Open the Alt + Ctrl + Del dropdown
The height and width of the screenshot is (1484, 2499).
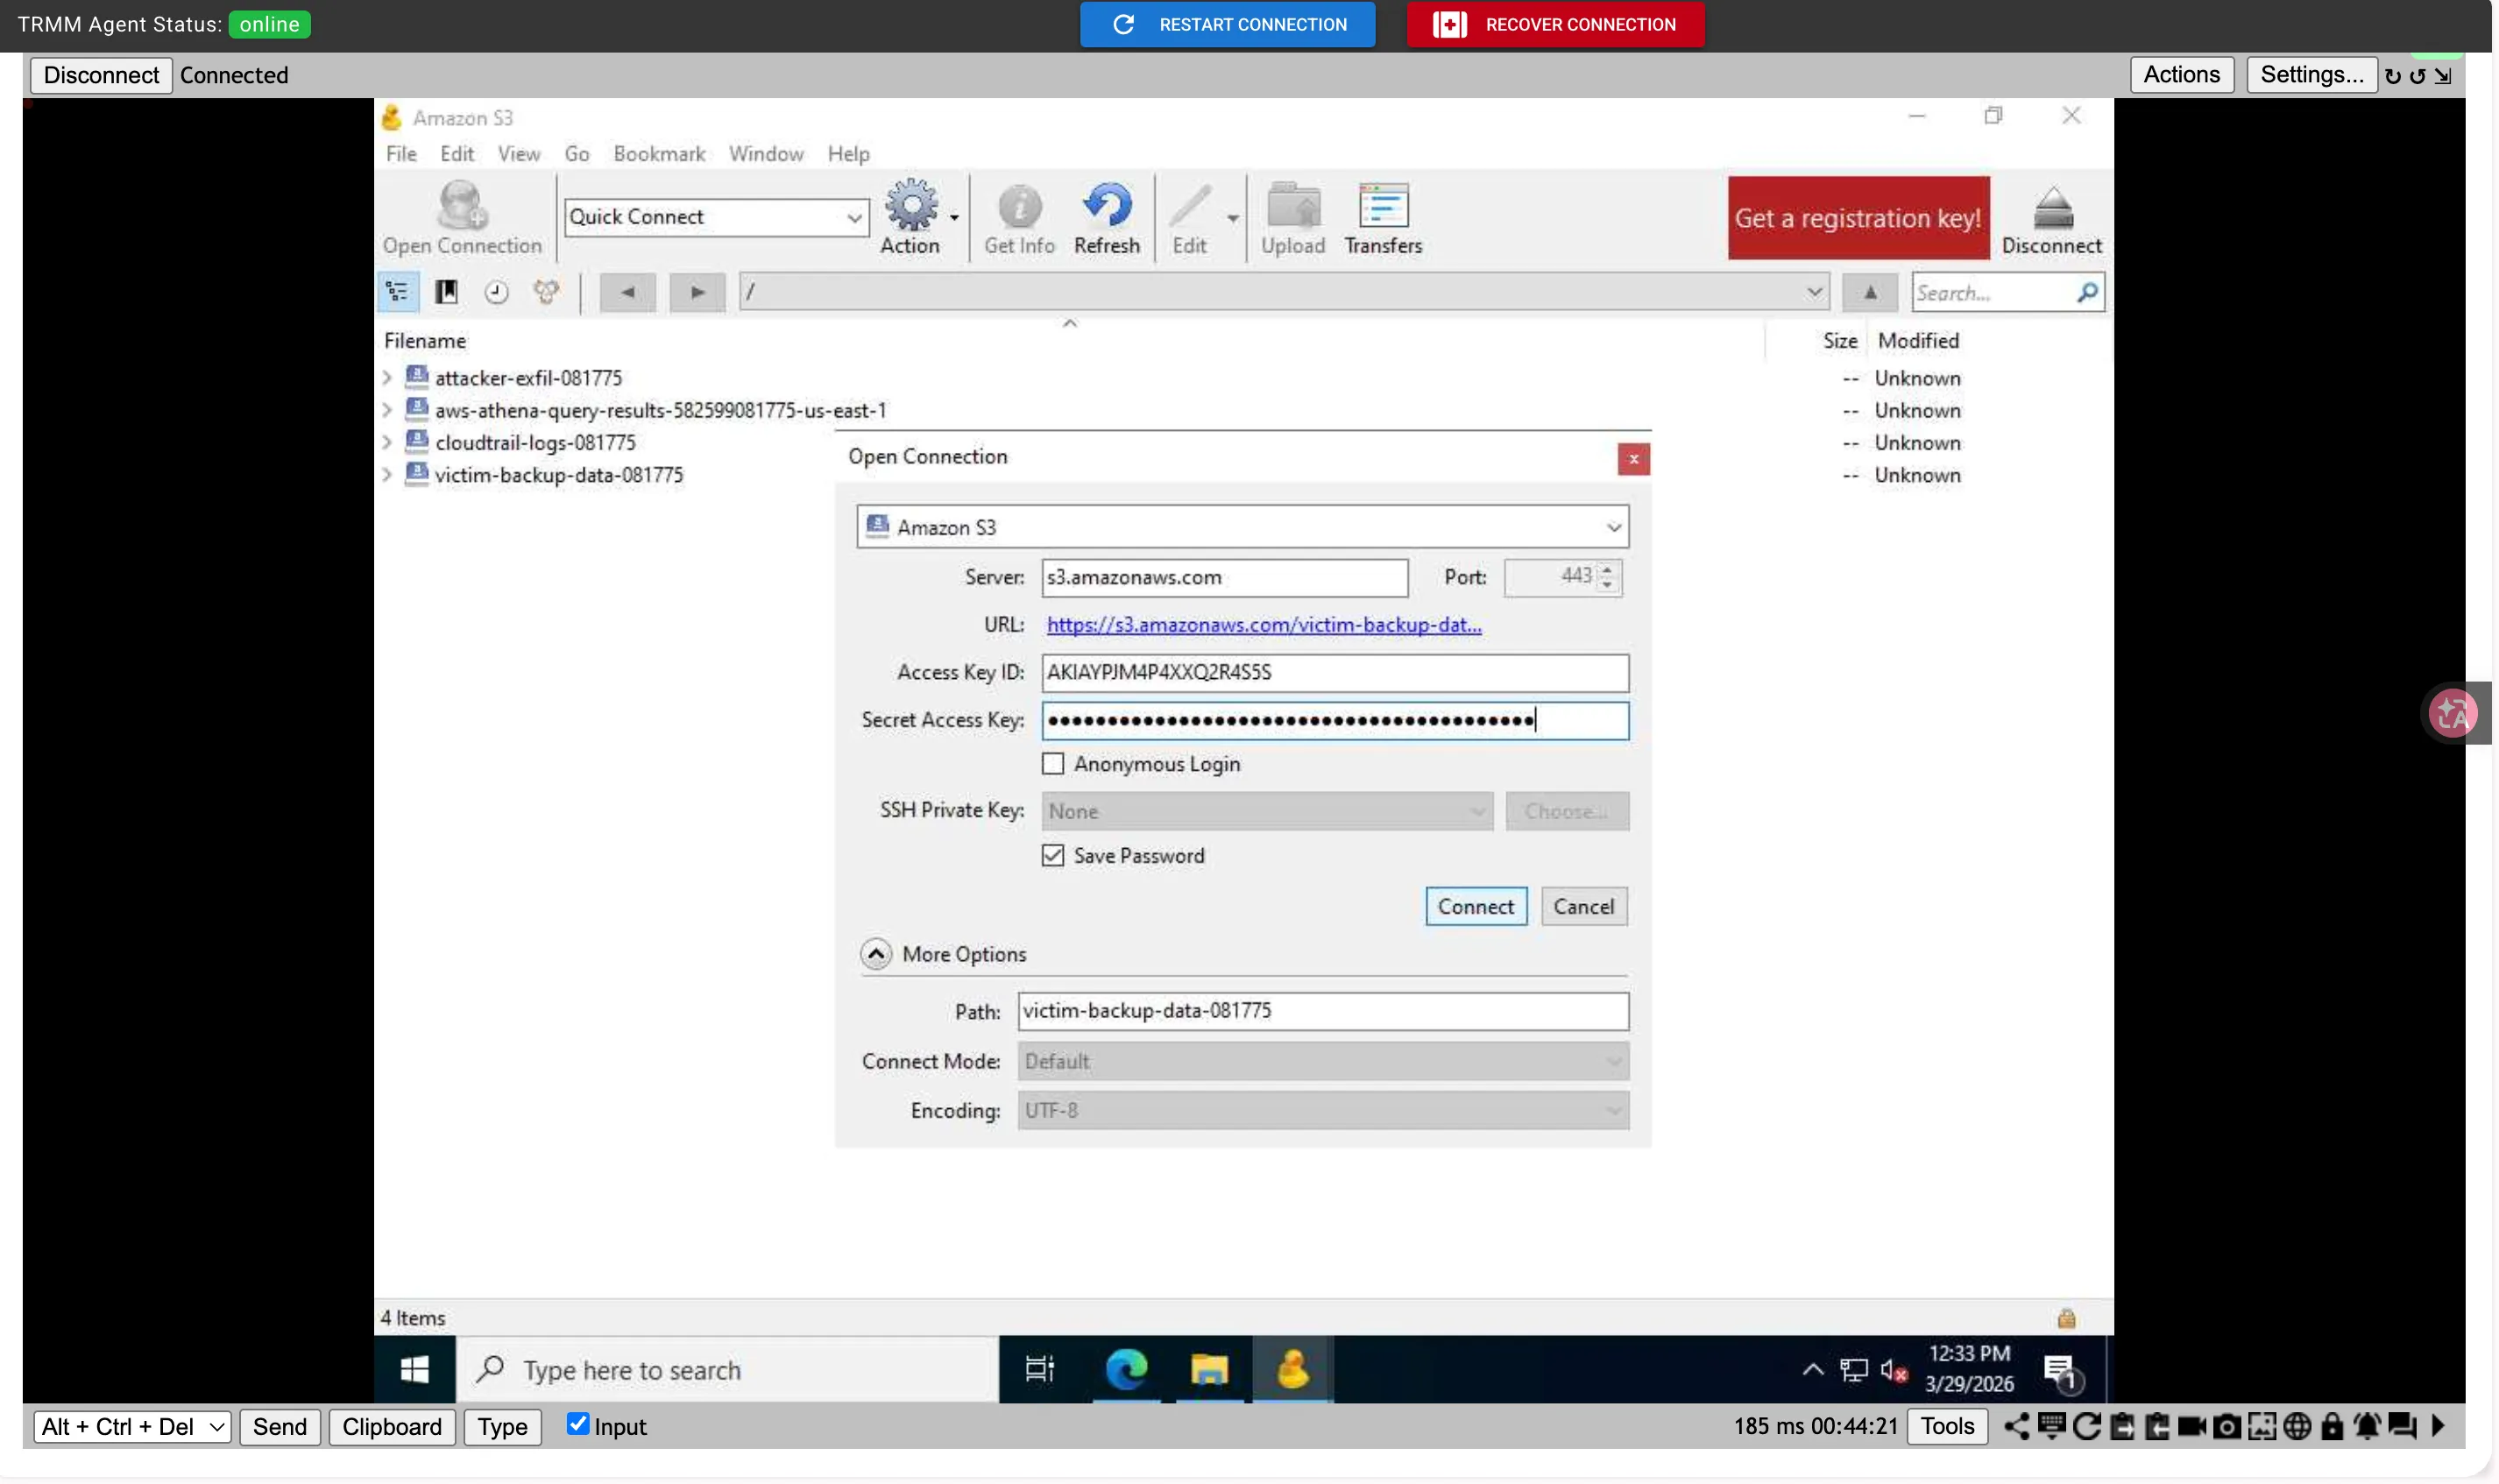click(x=132, y=1427)
